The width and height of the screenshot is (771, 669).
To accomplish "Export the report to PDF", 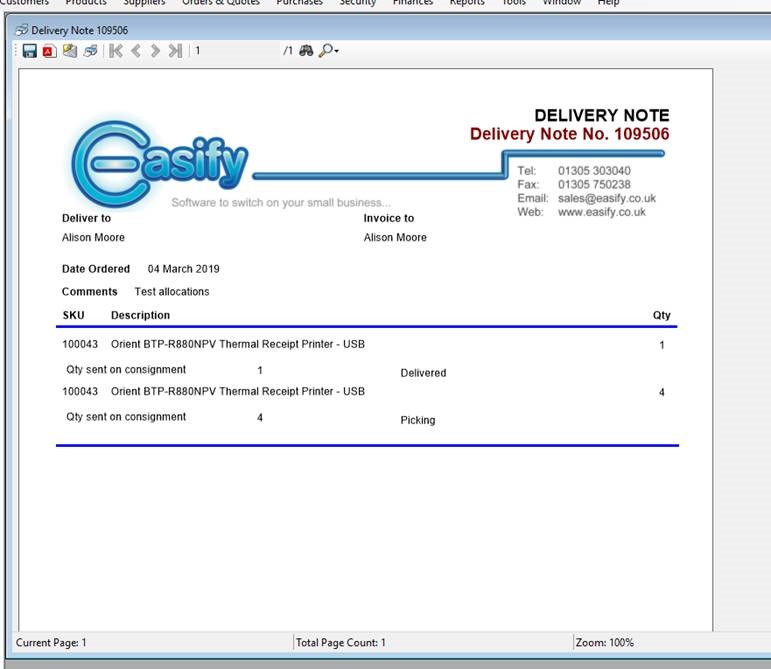I will click(x=49, y=51).
